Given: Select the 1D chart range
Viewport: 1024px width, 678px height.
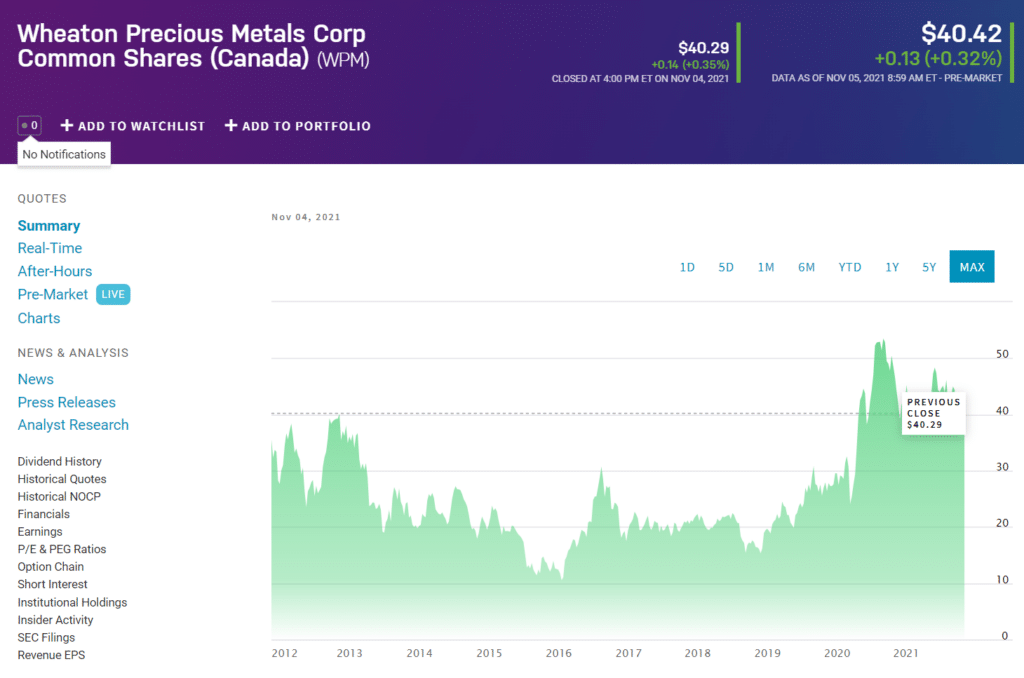Looking at the screenshot, I should (x=687, y=267).
